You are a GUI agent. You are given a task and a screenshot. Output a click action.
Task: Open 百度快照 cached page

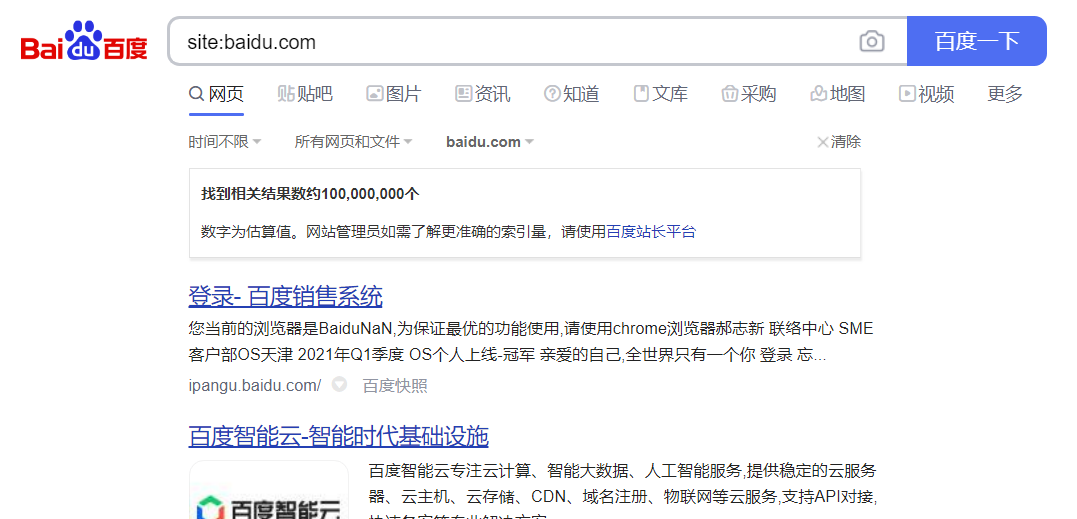coord(395,386)
